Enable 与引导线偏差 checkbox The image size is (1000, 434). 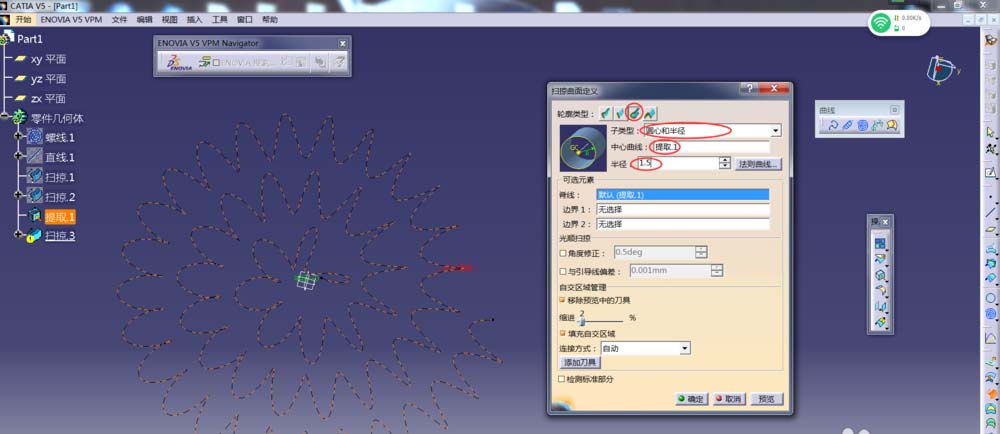(562, 271)
